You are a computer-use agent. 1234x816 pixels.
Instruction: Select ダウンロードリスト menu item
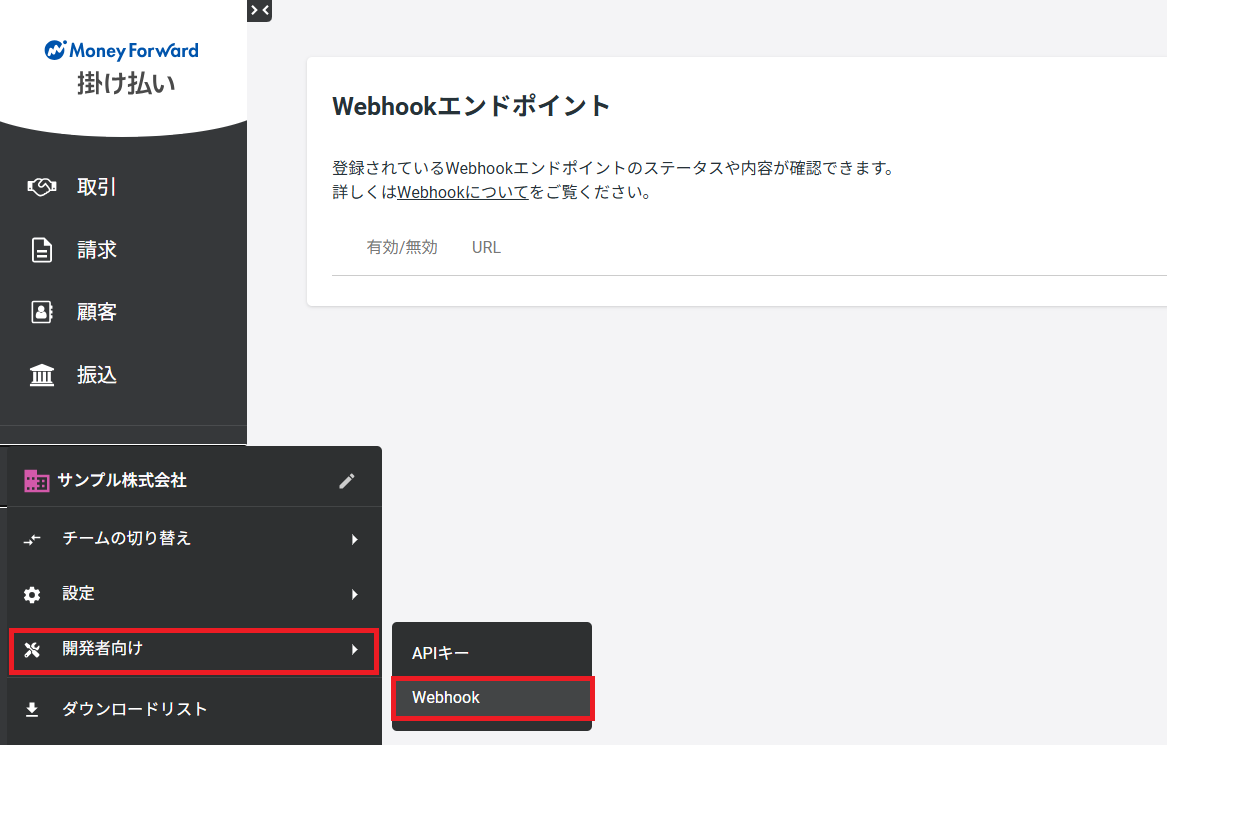tap(194, 709)
